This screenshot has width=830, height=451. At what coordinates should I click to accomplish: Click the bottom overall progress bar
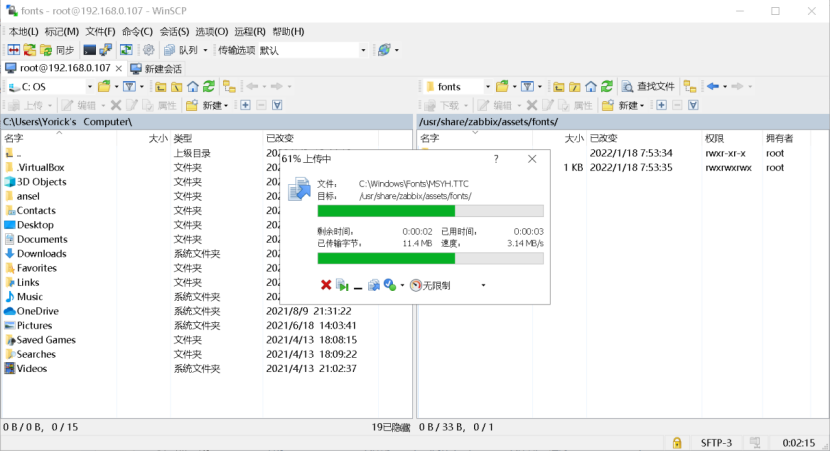pos(430,258)
